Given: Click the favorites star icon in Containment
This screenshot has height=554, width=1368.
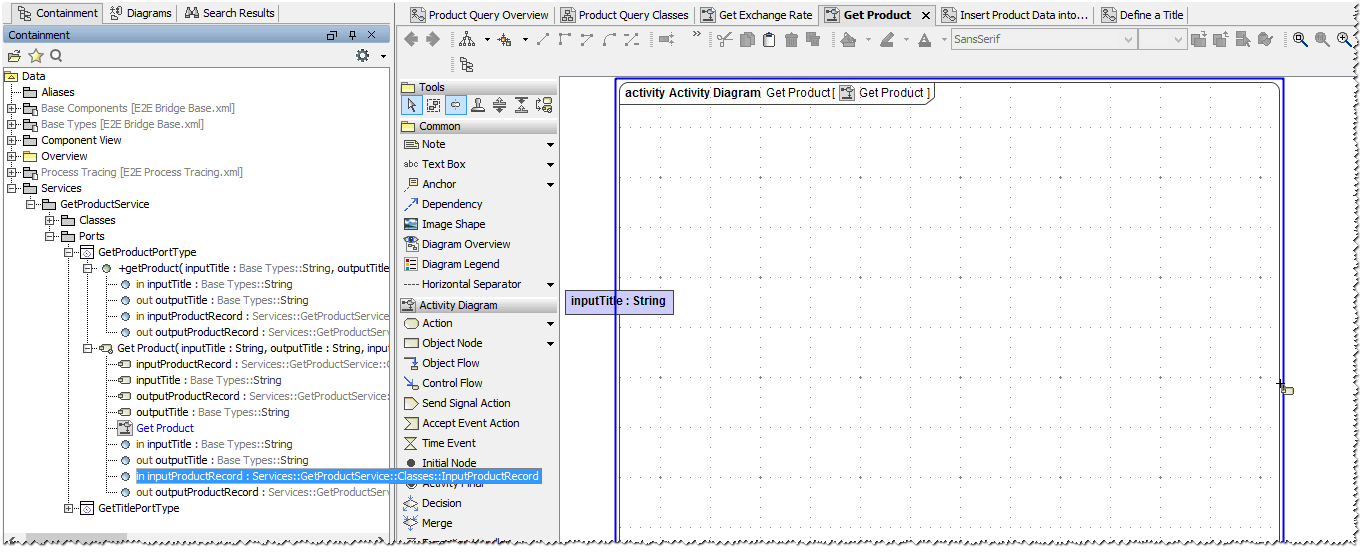Looking at the screenshot, I should [x=36, y=56].
